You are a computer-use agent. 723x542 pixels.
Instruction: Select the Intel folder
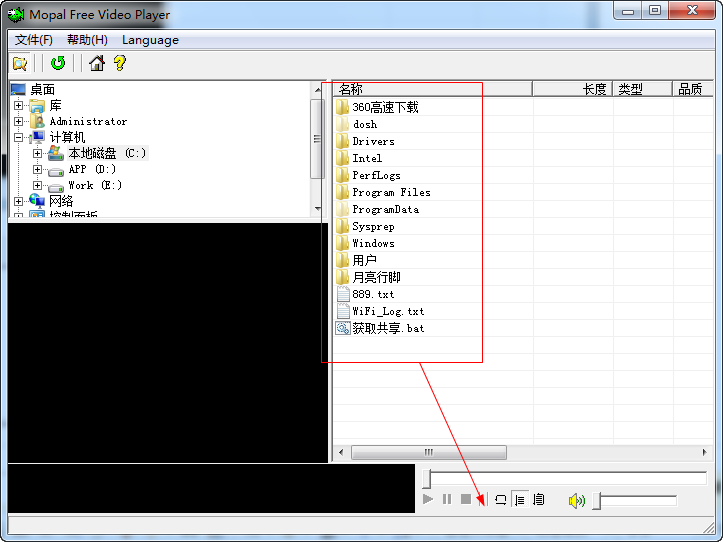click(367, 159)
